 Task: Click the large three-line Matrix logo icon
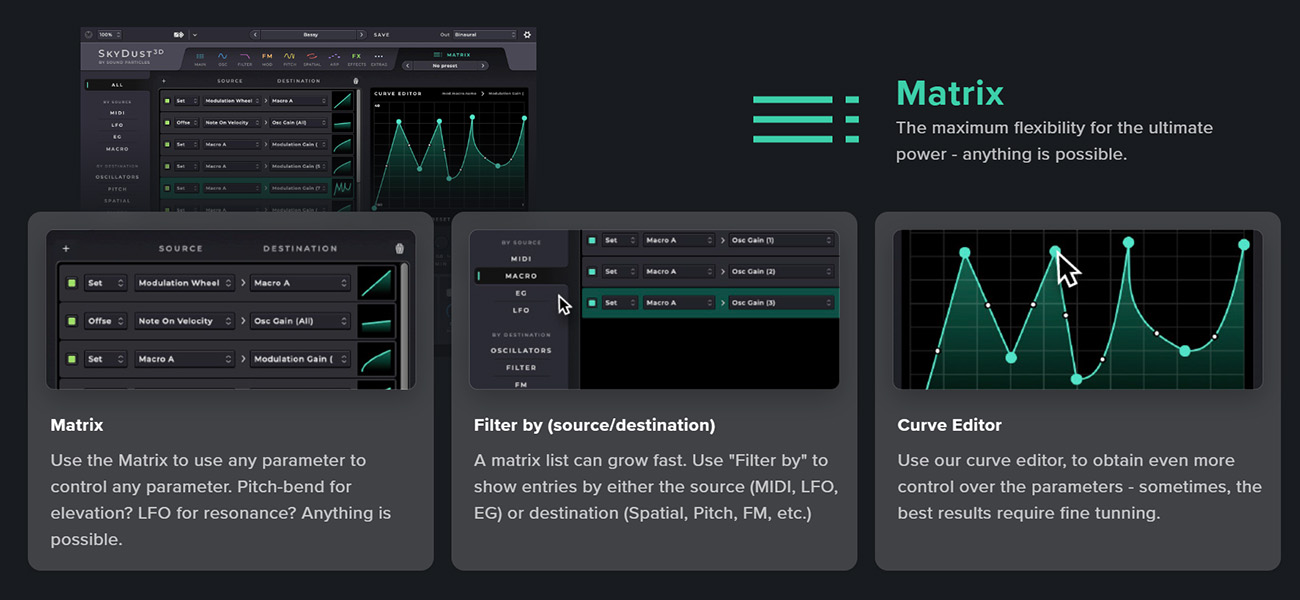[x=805, y=119]
